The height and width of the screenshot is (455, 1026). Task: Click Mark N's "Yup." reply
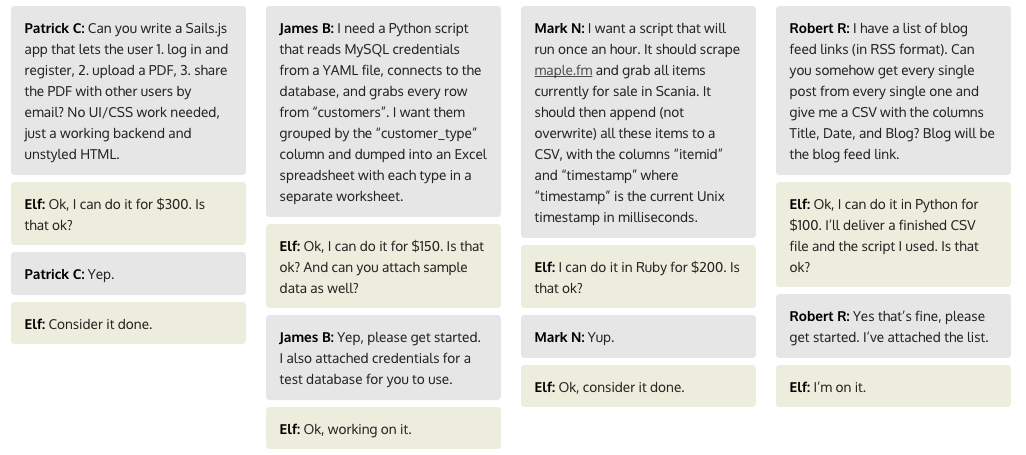tap(638, 337)
